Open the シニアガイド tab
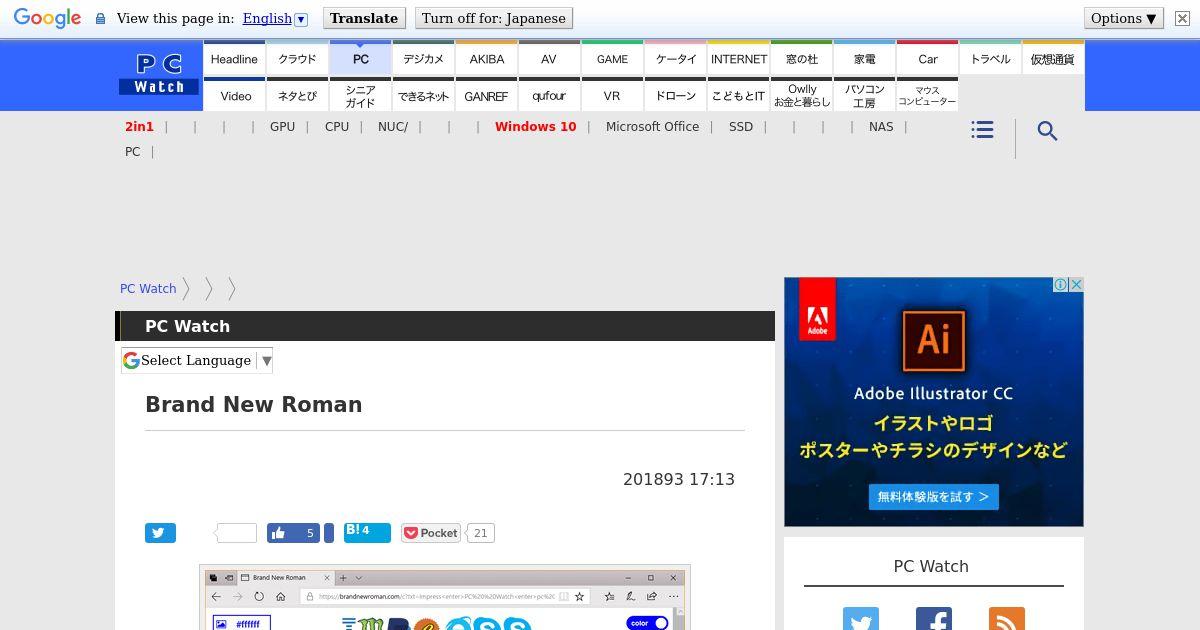Screen dimensions: 1200x630 click(360, 96)
